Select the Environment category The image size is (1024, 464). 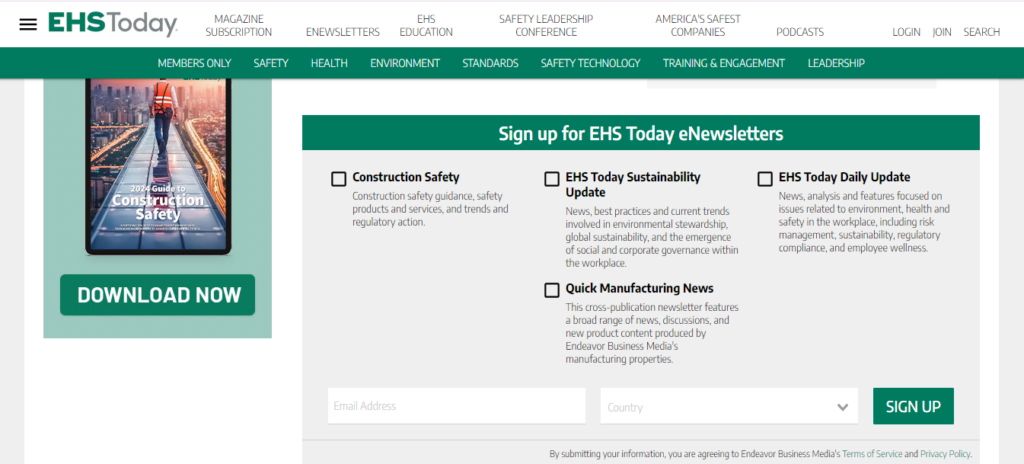point(405,63)
